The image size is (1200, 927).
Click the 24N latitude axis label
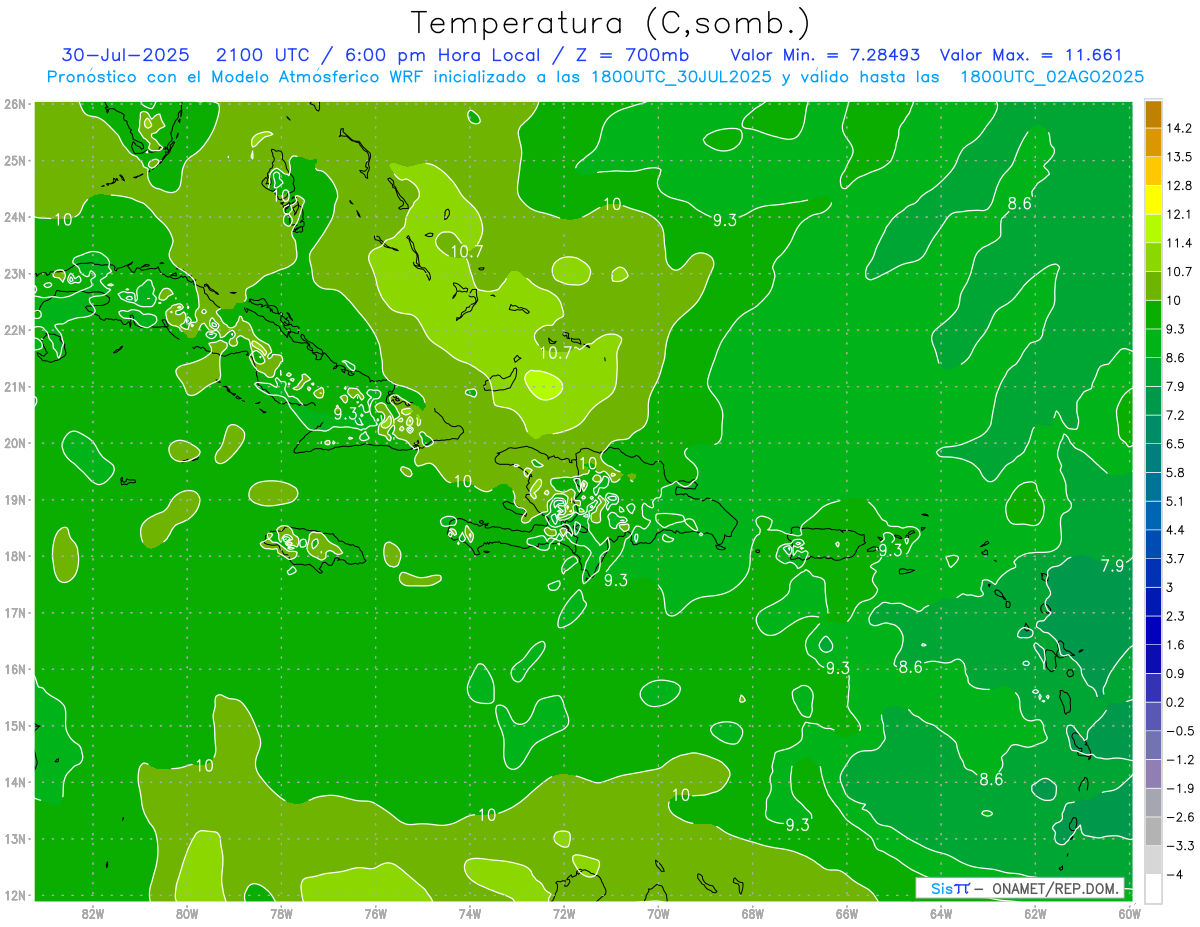click(x=15, y=217)
